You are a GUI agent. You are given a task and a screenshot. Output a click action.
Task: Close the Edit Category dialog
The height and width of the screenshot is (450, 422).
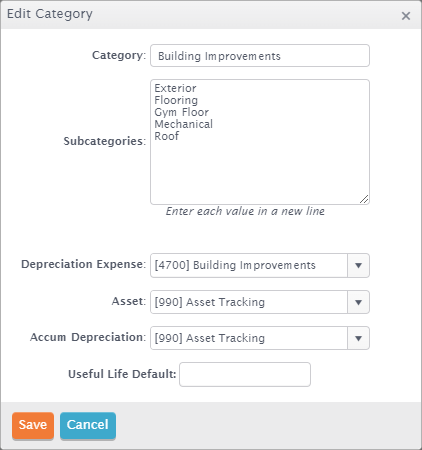(x=406, y=16)
